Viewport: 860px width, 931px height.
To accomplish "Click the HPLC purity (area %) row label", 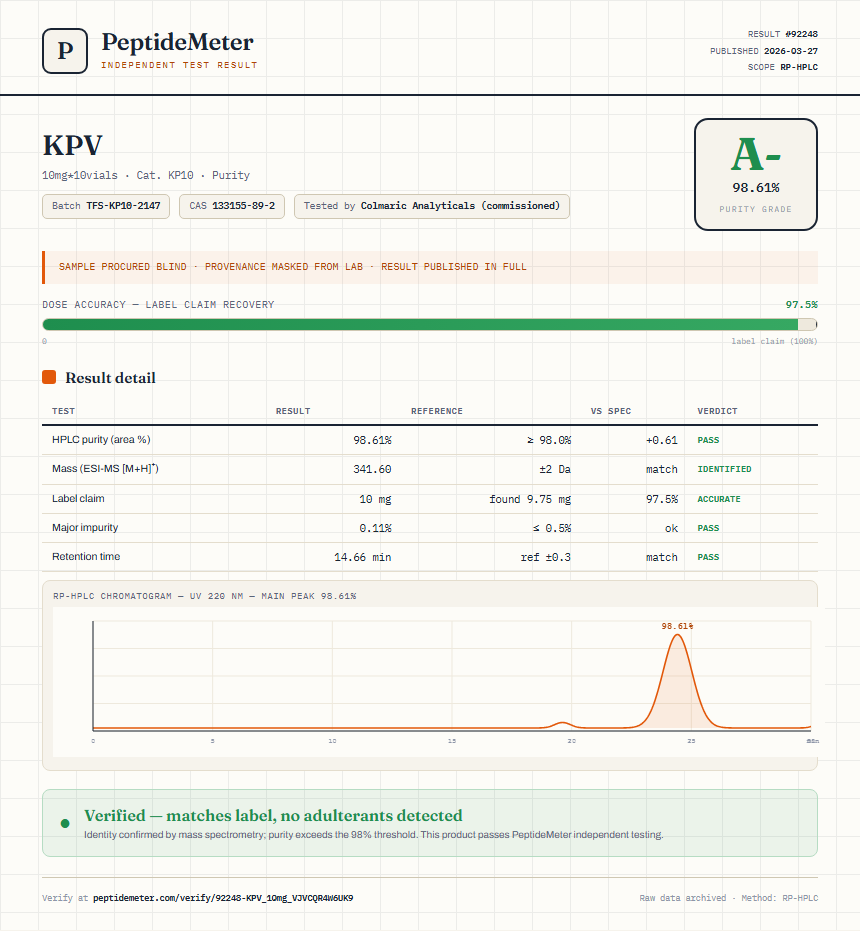I will (101, 439).
